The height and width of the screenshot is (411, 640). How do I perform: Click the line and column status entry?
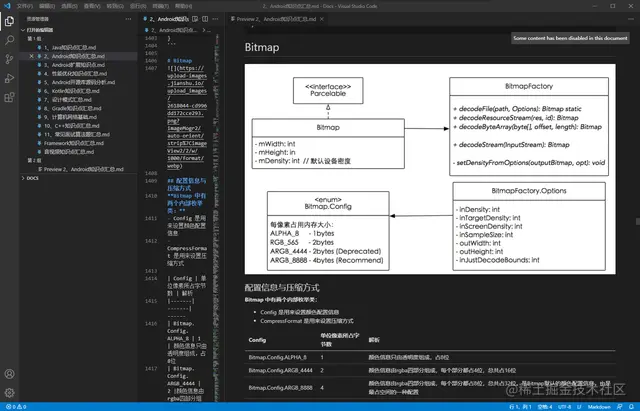coord(520,407)
